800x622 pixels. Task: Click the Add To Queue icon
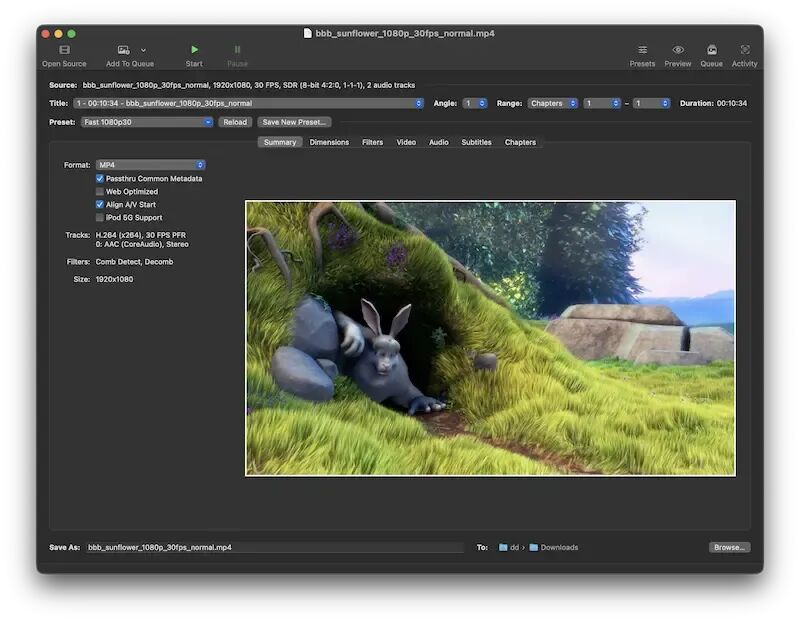123,50
